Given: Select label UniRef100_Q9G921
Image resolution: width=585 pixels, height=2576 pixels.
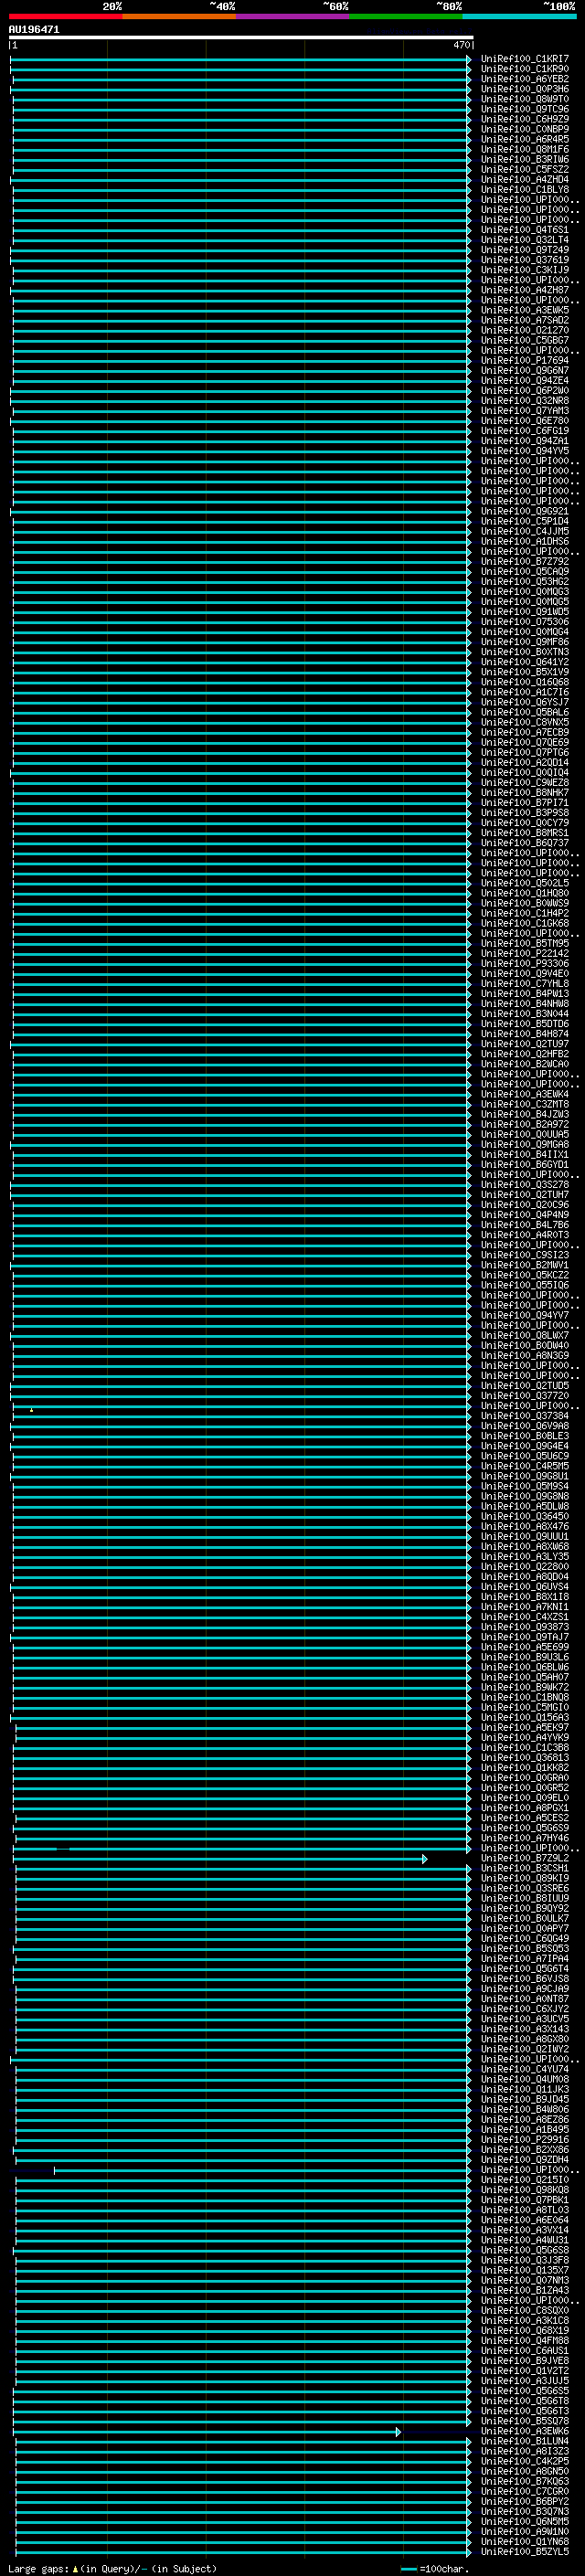Looking at the screenshot, I should click(524, 511).
